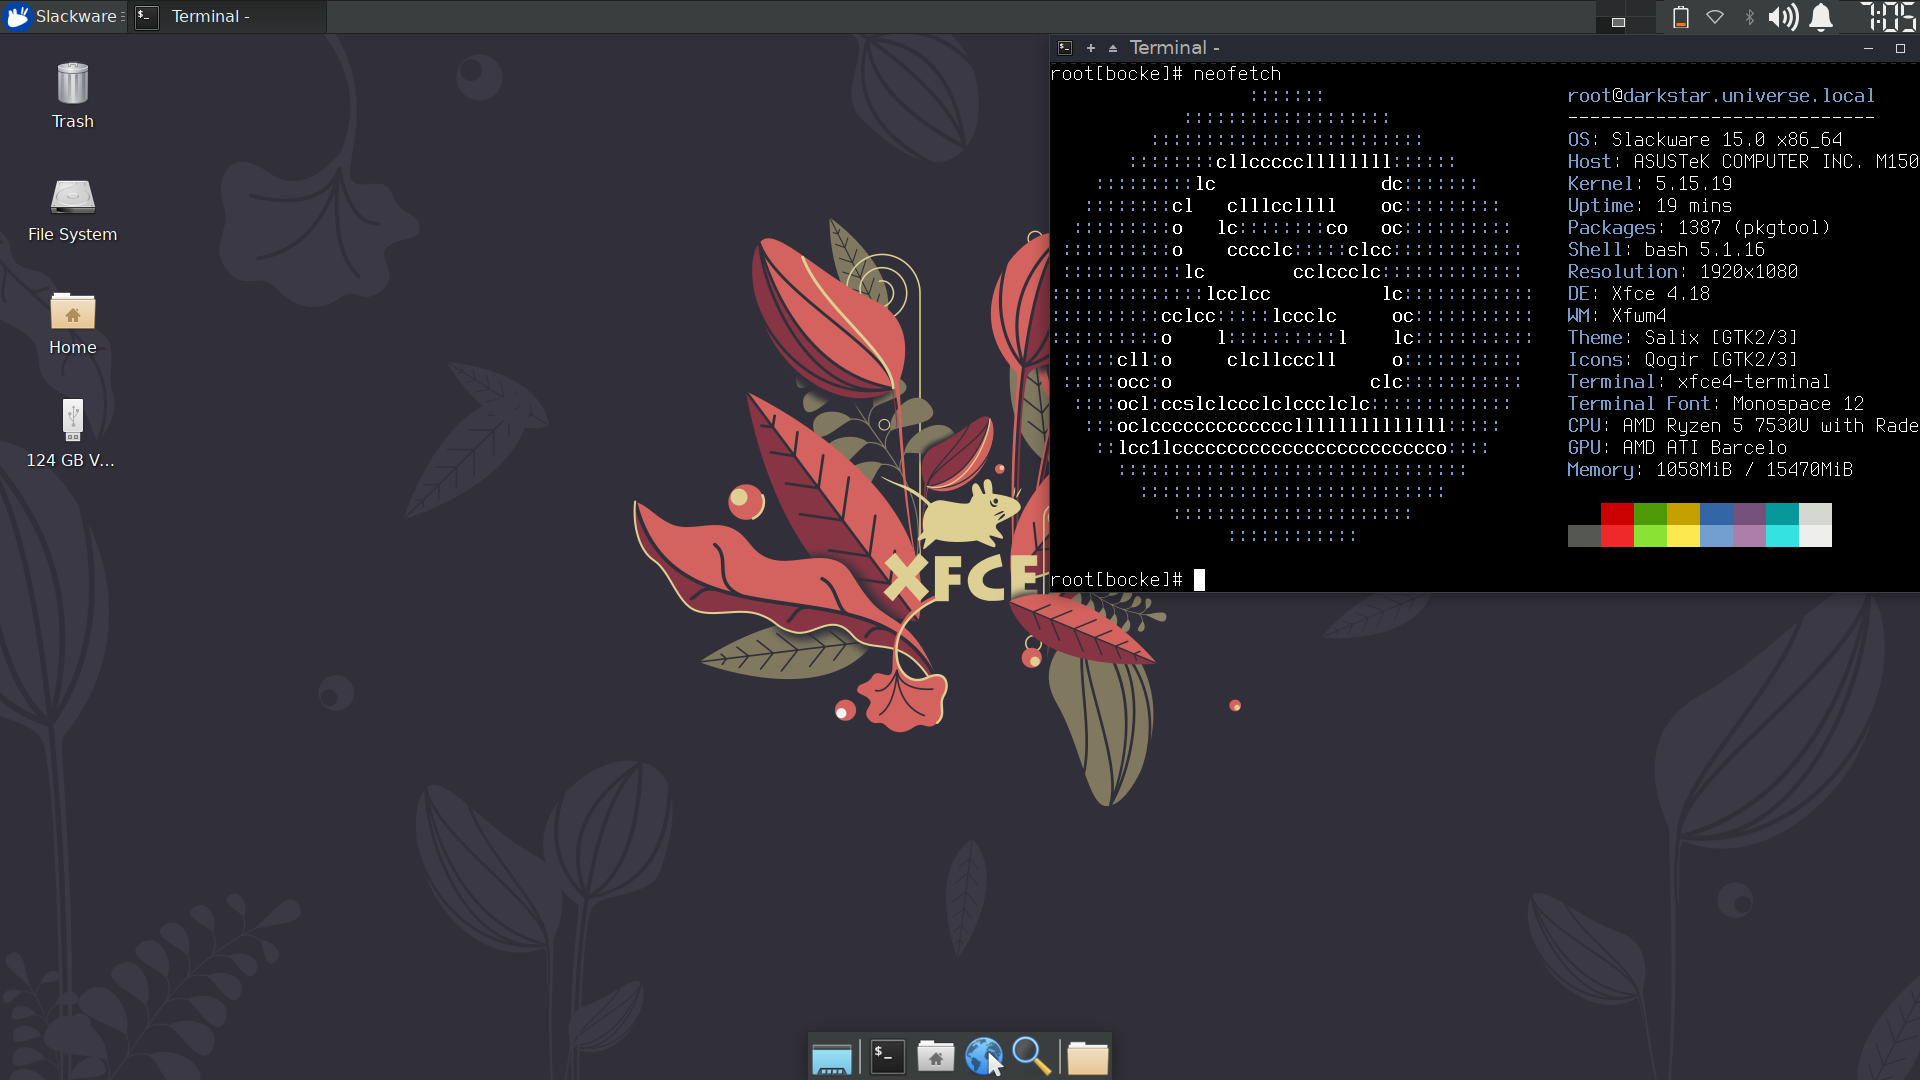The height and width of the screenshot is (1080, 1920).
Task: Open the dock's directory menu folder
Action: (1087, 1057)
